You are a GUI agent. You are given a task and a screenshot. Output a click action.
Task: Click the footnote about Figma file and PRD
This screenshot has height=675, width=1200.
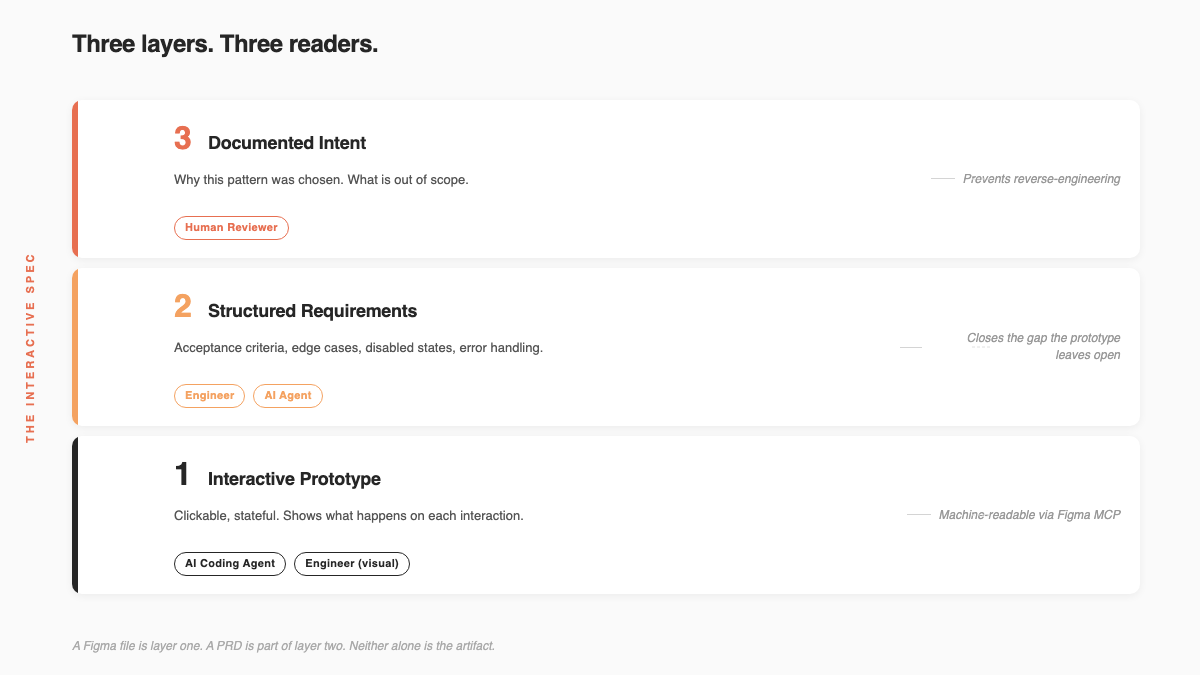(283, 646)
